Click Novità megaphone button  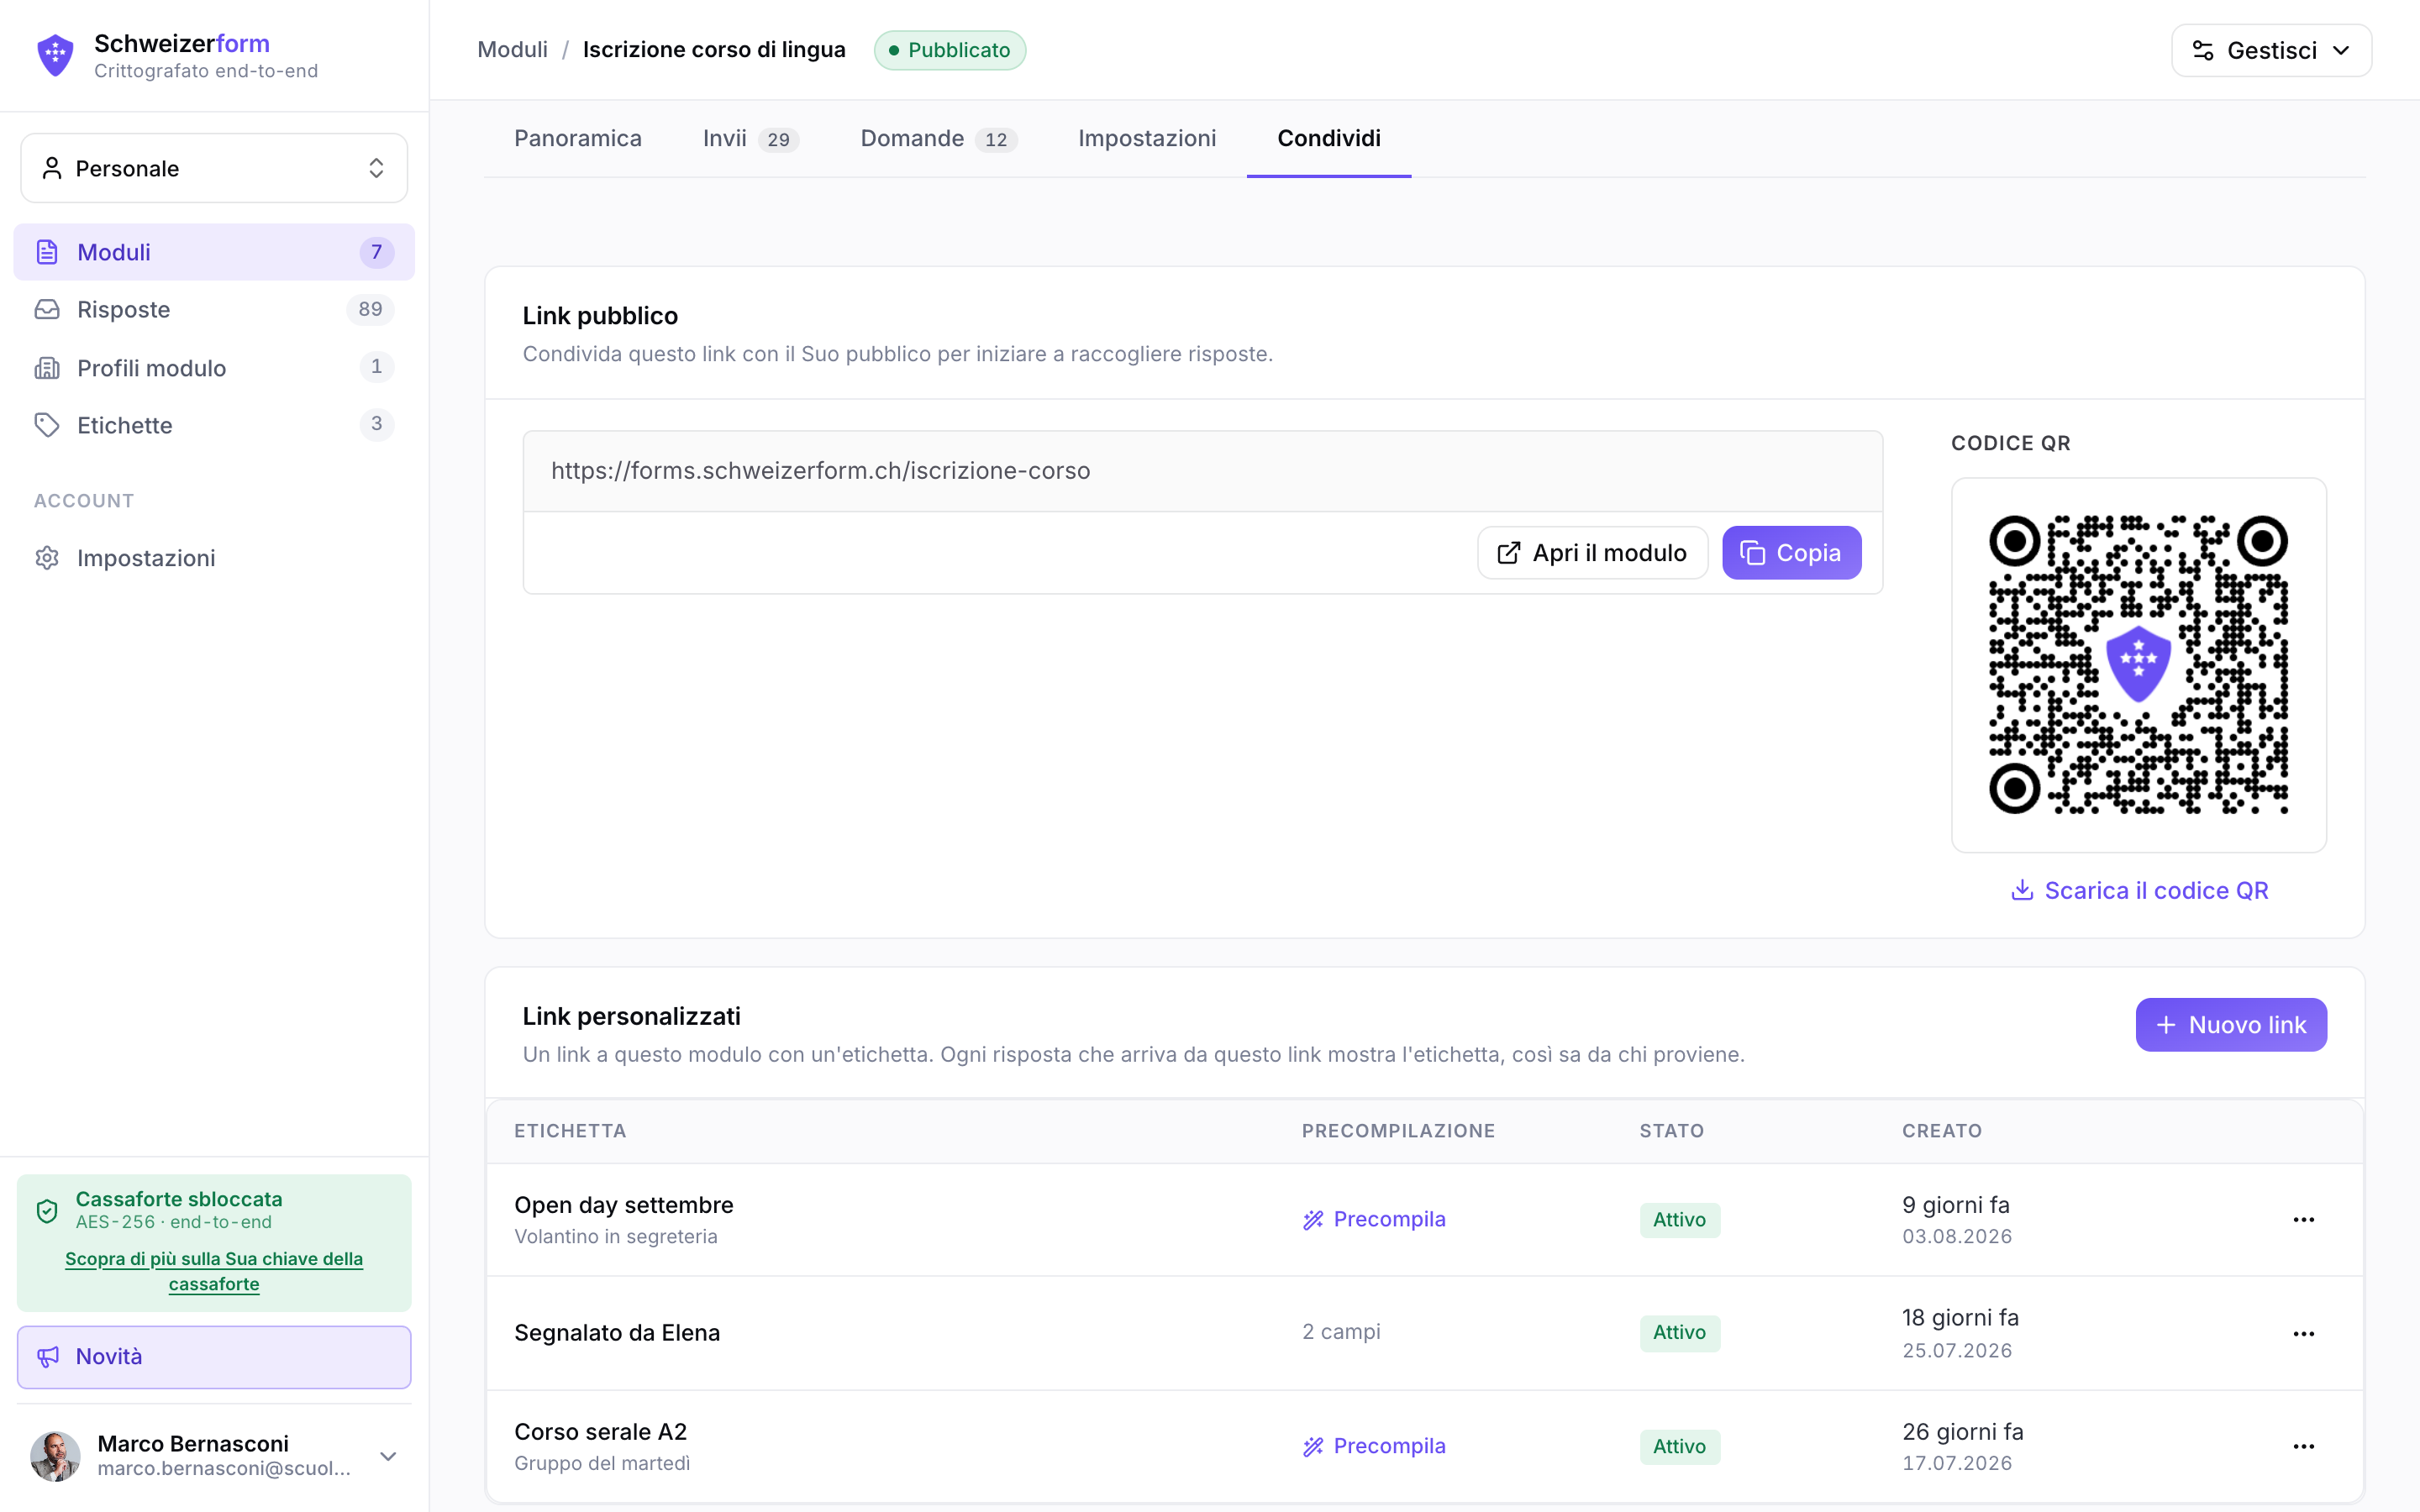[214, 1357]
